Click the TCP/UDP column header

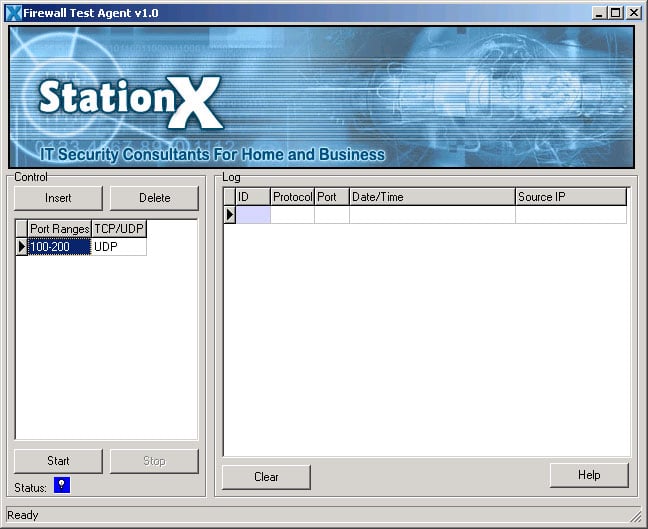(x=119, y=229)
